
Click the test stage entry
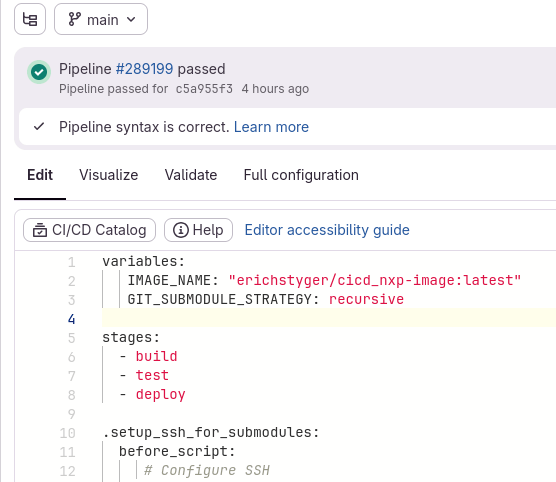pos(152,375)
